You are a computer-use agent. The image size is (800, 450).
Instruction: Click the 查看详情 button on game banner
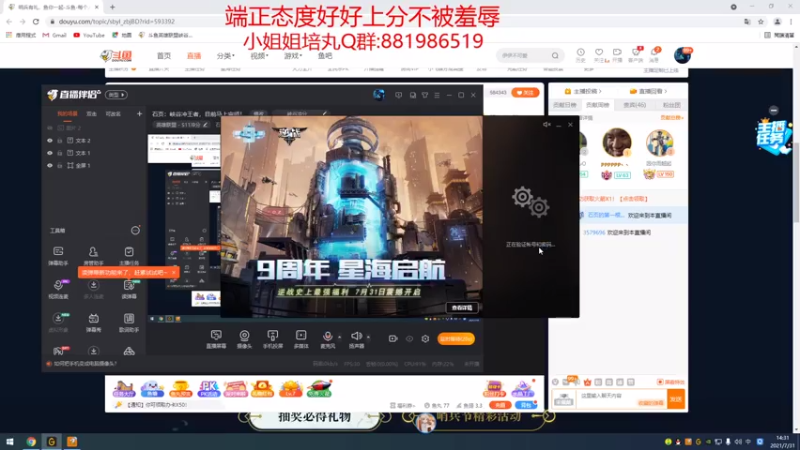point(462,308)
